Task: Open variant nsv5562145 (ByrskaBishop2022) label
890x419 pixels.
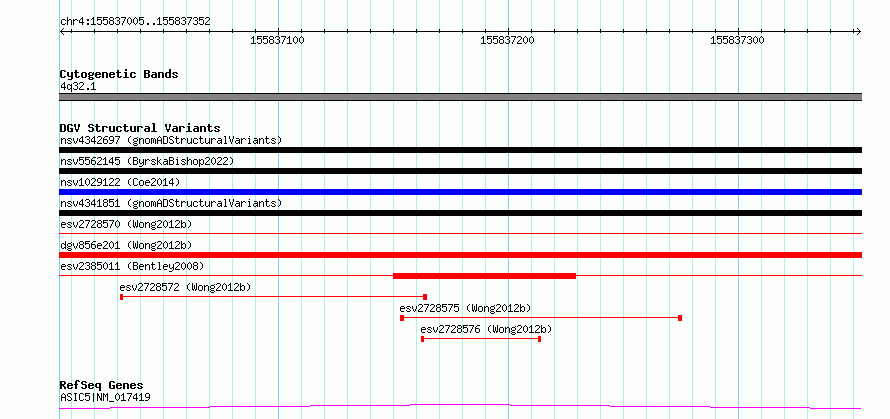Action: click(x=147, y=161)
